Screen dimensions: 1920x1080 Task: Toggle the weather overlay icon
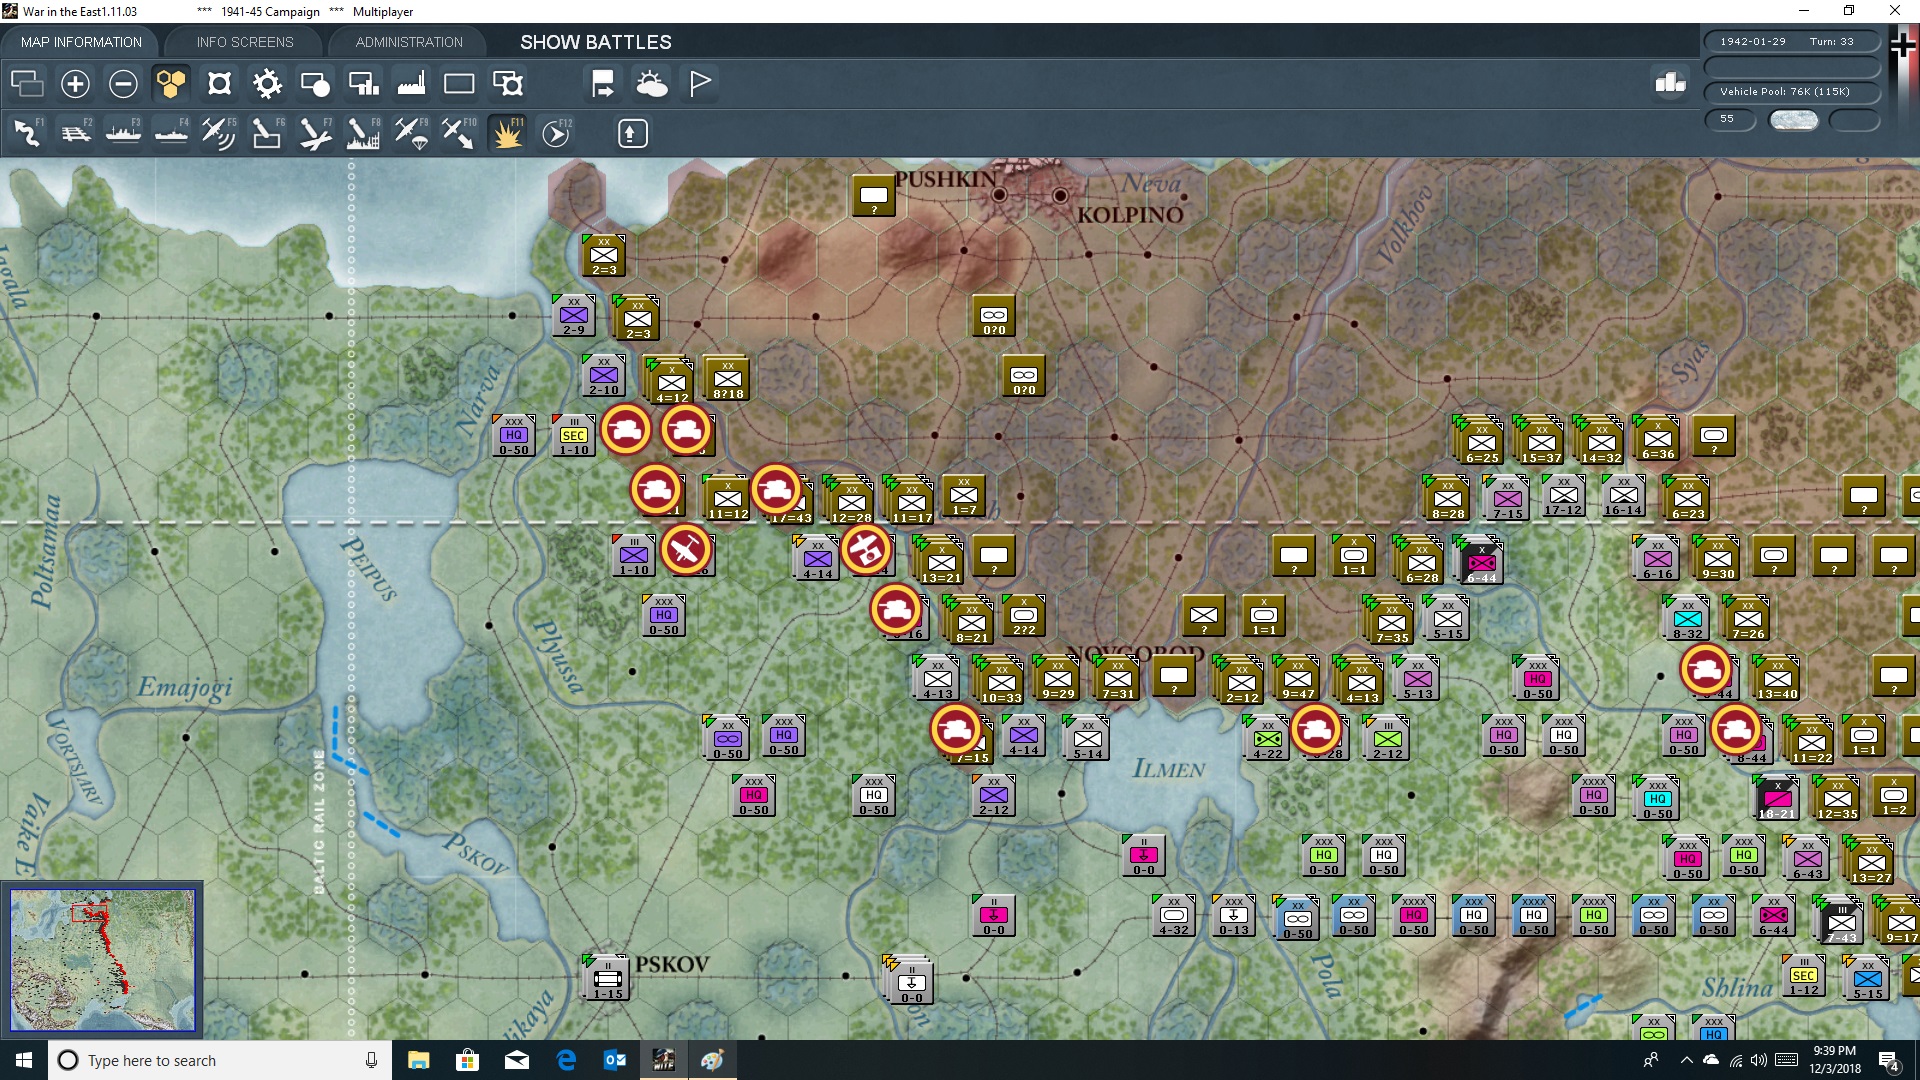652,84
